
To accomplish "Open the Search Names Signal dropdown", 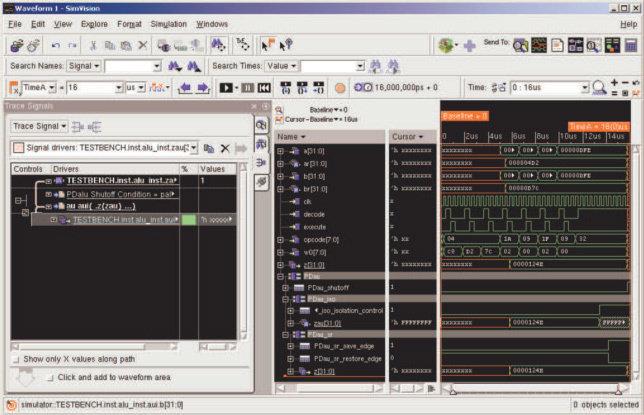I will click(x=84, y=66).
